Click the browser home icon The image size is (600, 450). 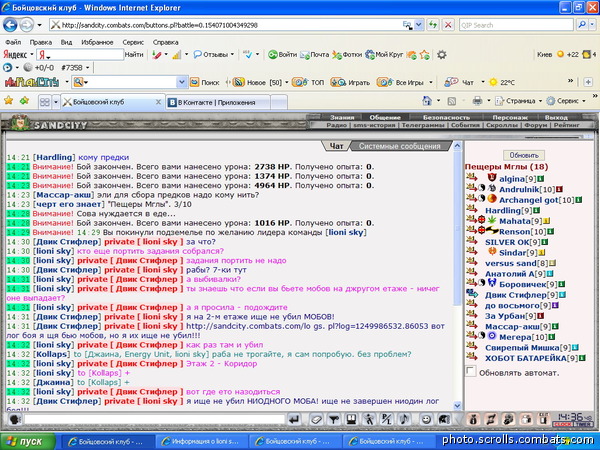point(427,101)
